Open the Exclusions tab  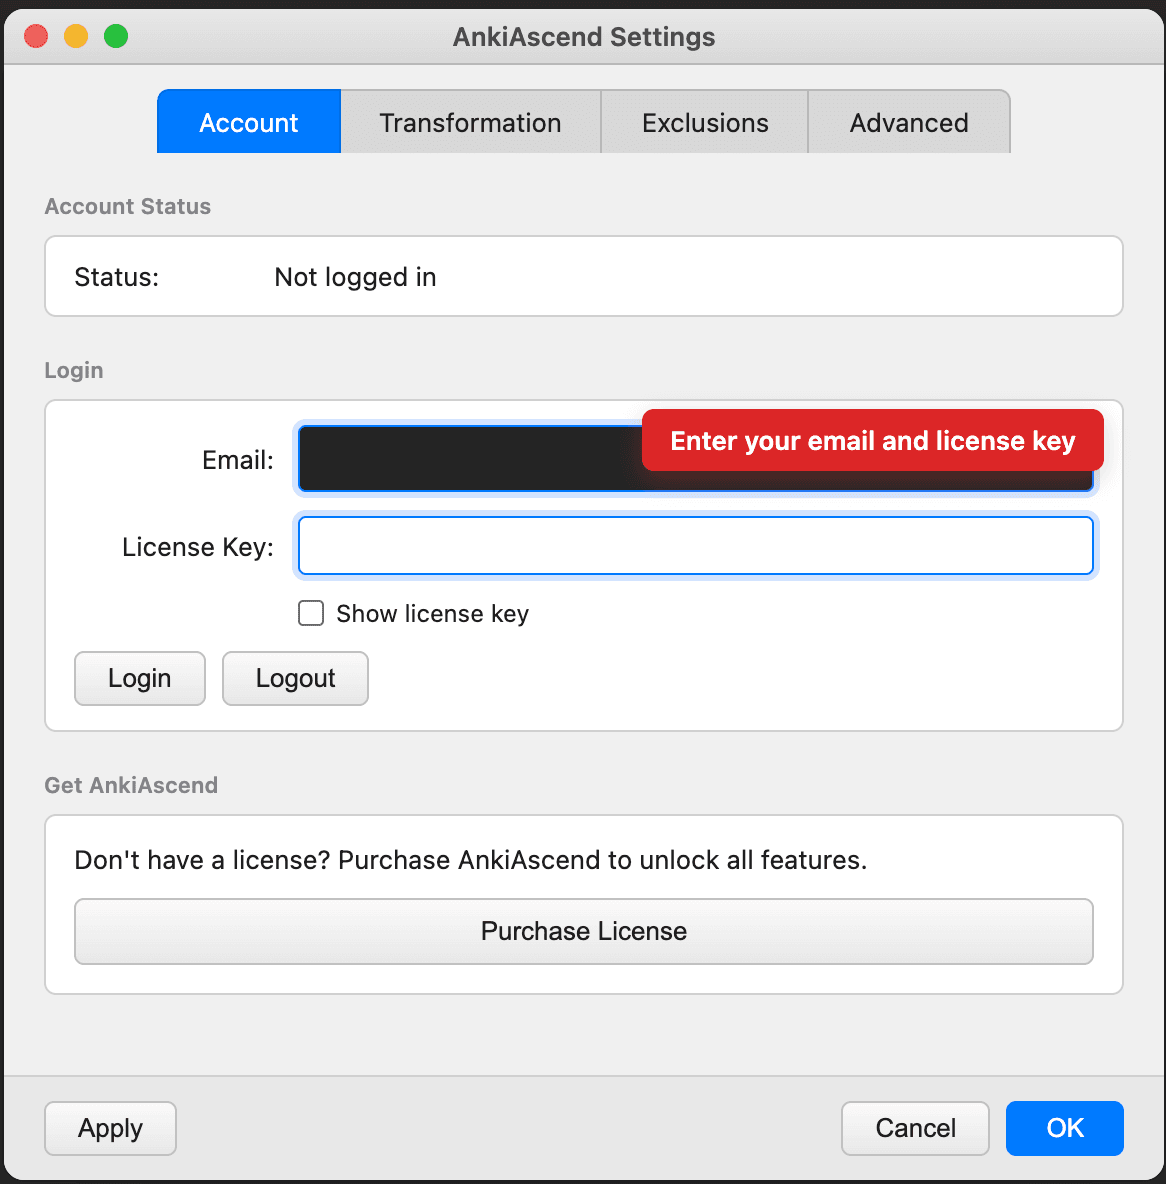[x=704, y=121]
